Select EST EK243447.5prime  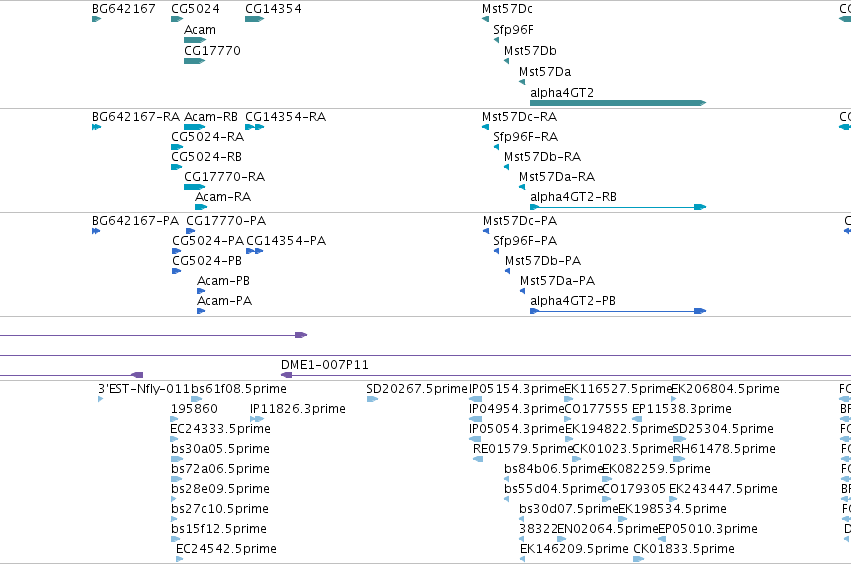coord(723,489)
